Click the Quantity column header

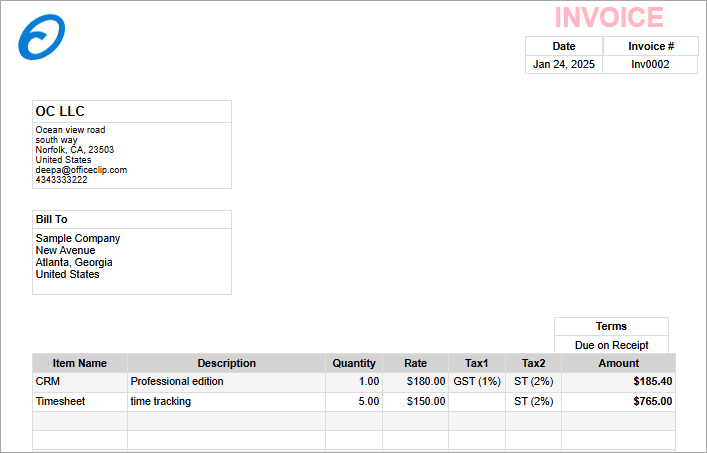pos(354,363)
